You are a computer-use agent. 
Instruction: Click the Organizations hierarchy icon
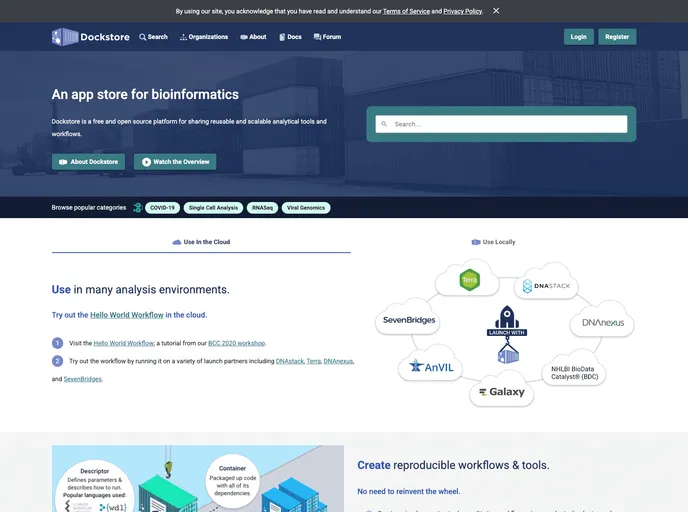click(183, 37)
